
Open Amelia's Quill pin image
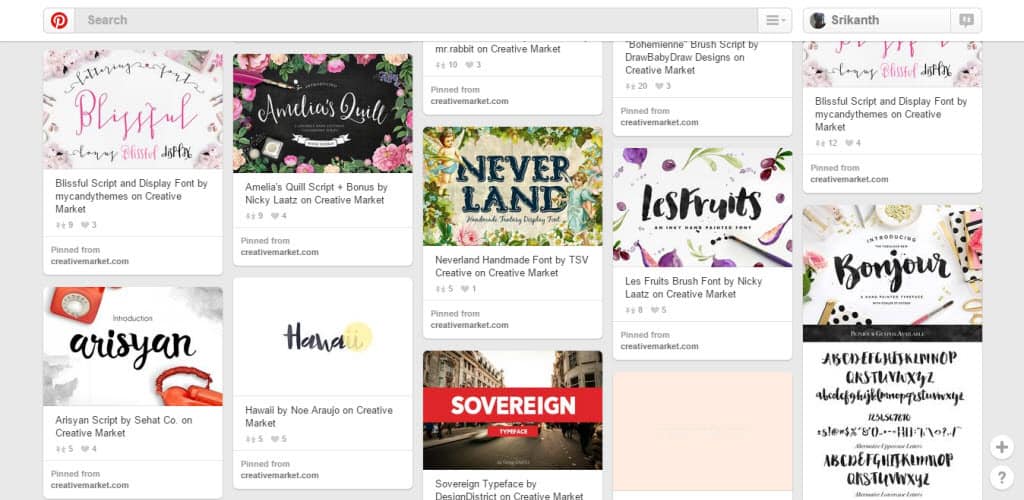click(323, 114)
